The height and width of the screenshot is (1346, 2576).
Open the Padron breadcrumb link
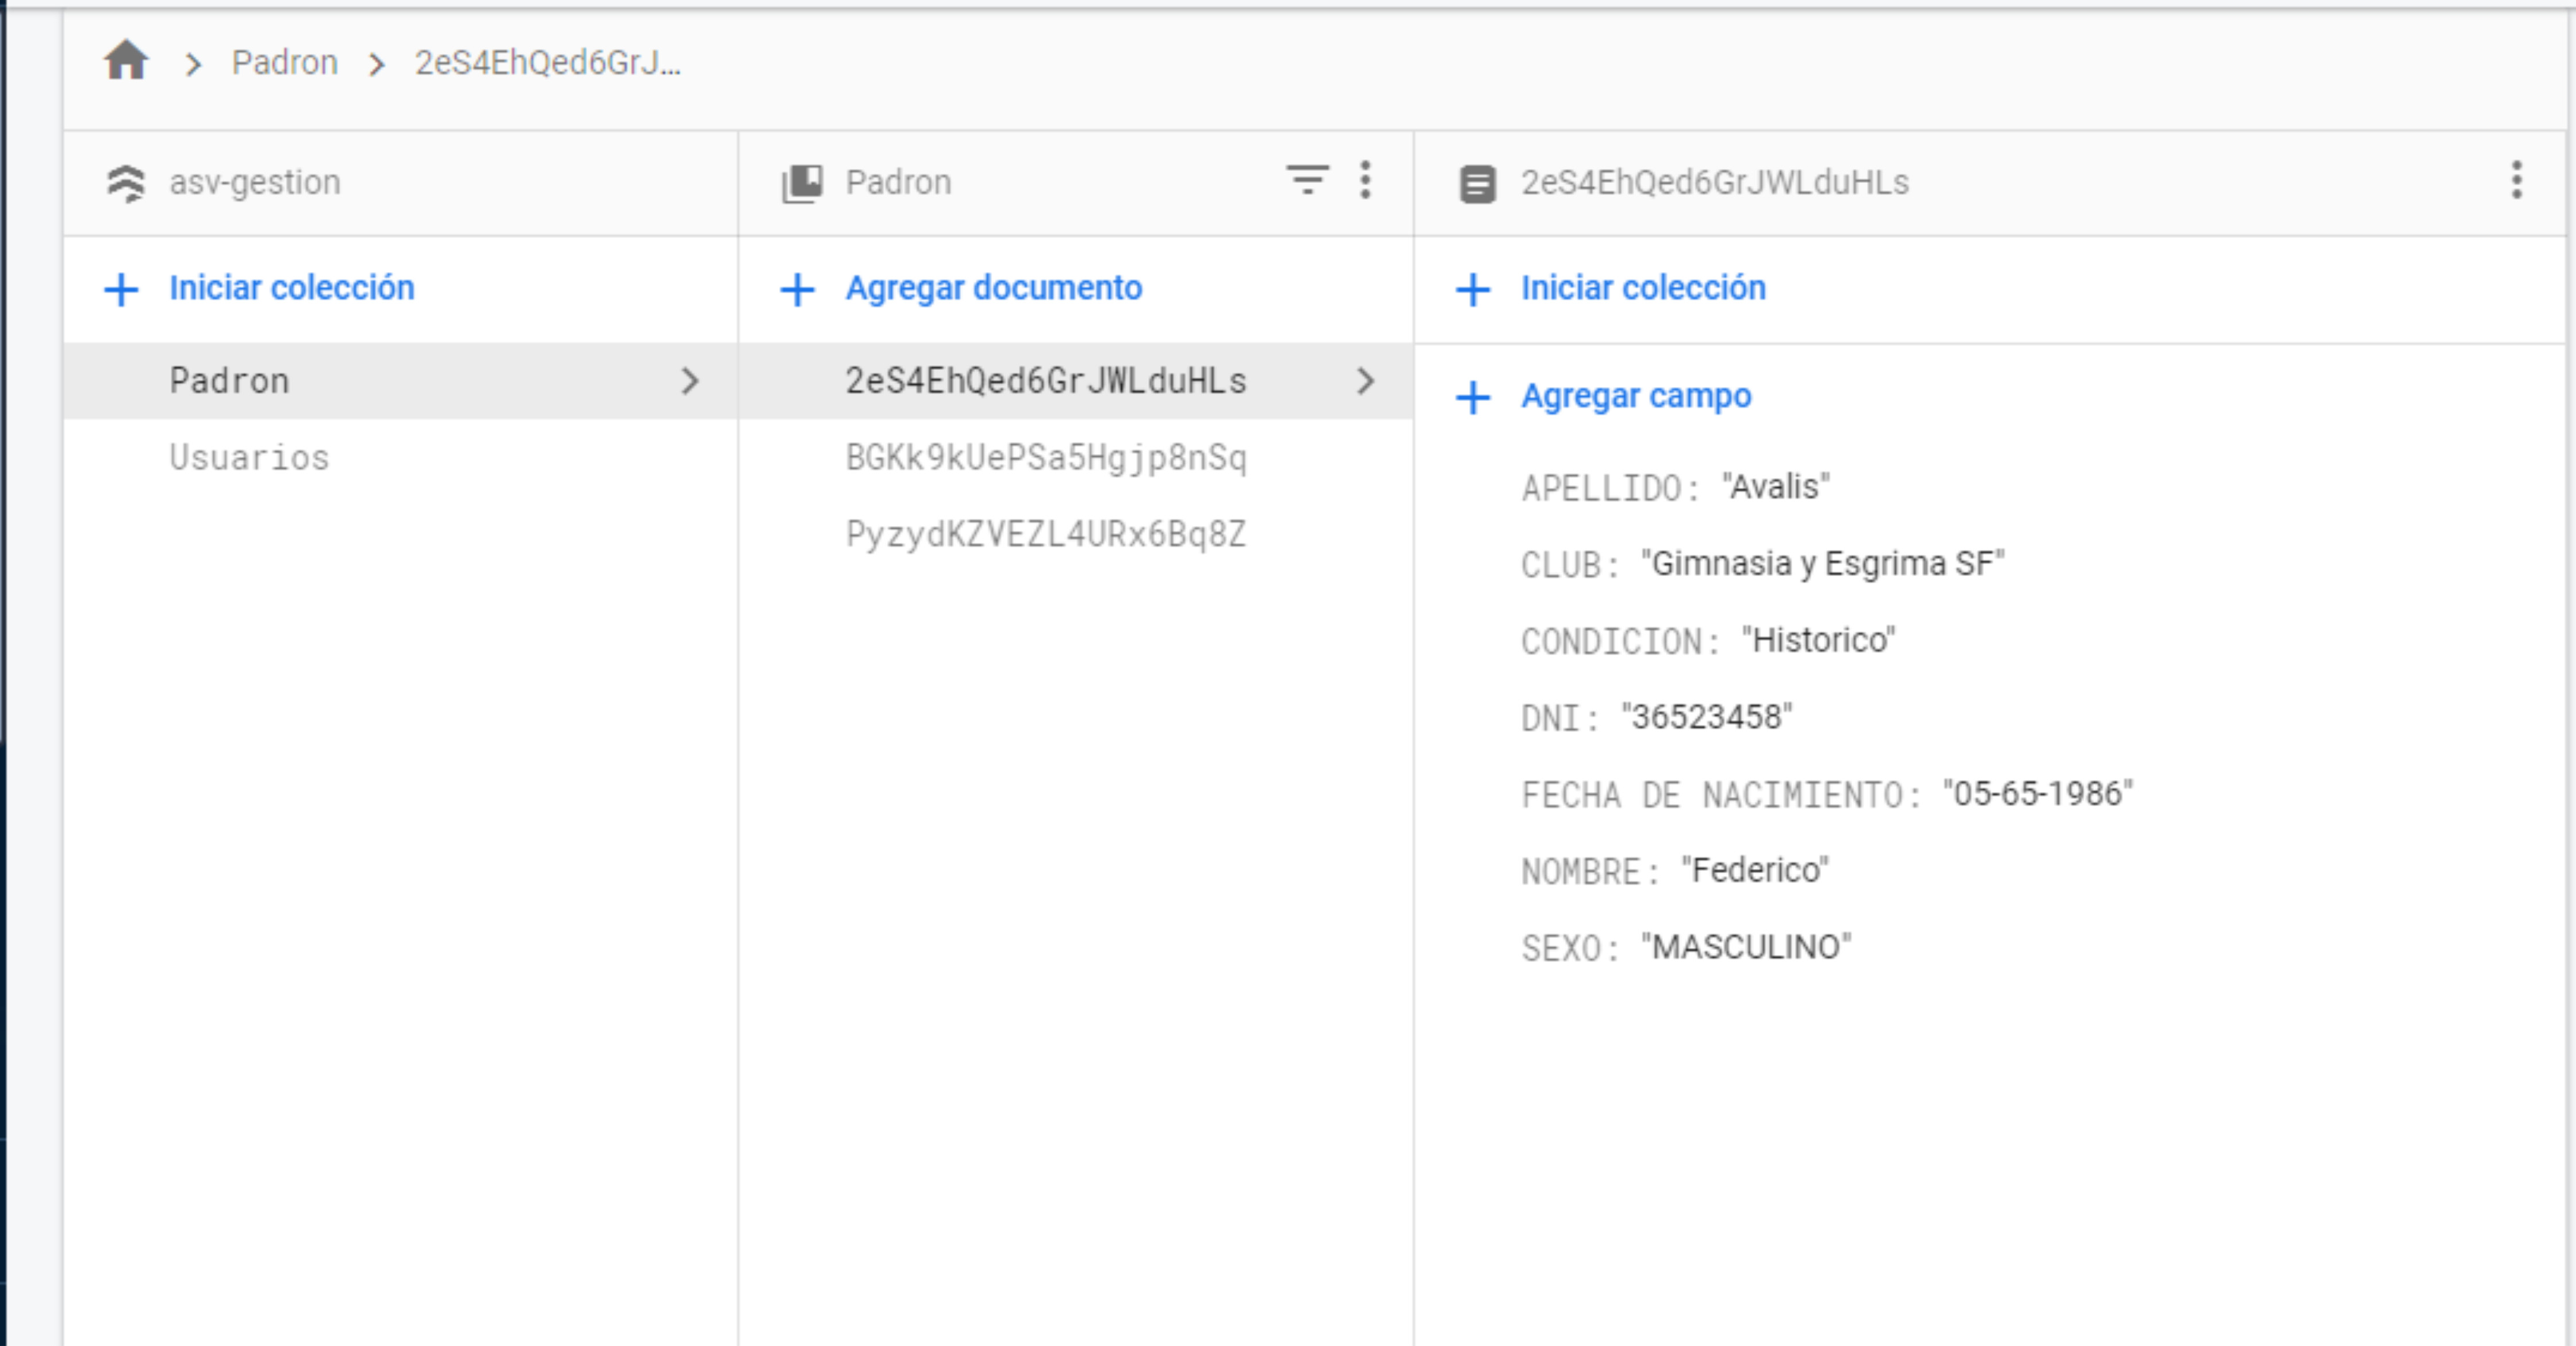285,63
